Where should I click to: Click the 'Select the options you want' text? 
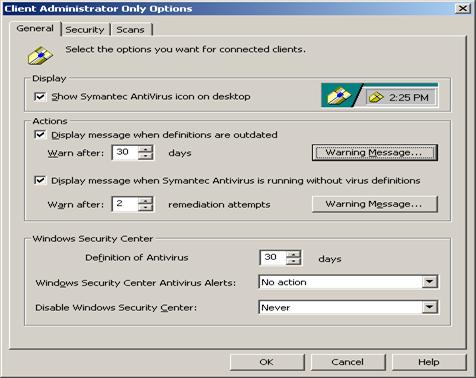[185, 49]
